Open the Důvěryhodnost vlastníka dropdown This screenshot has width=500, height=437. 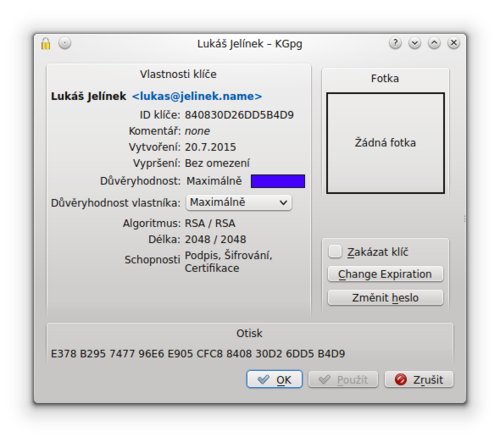239,202
